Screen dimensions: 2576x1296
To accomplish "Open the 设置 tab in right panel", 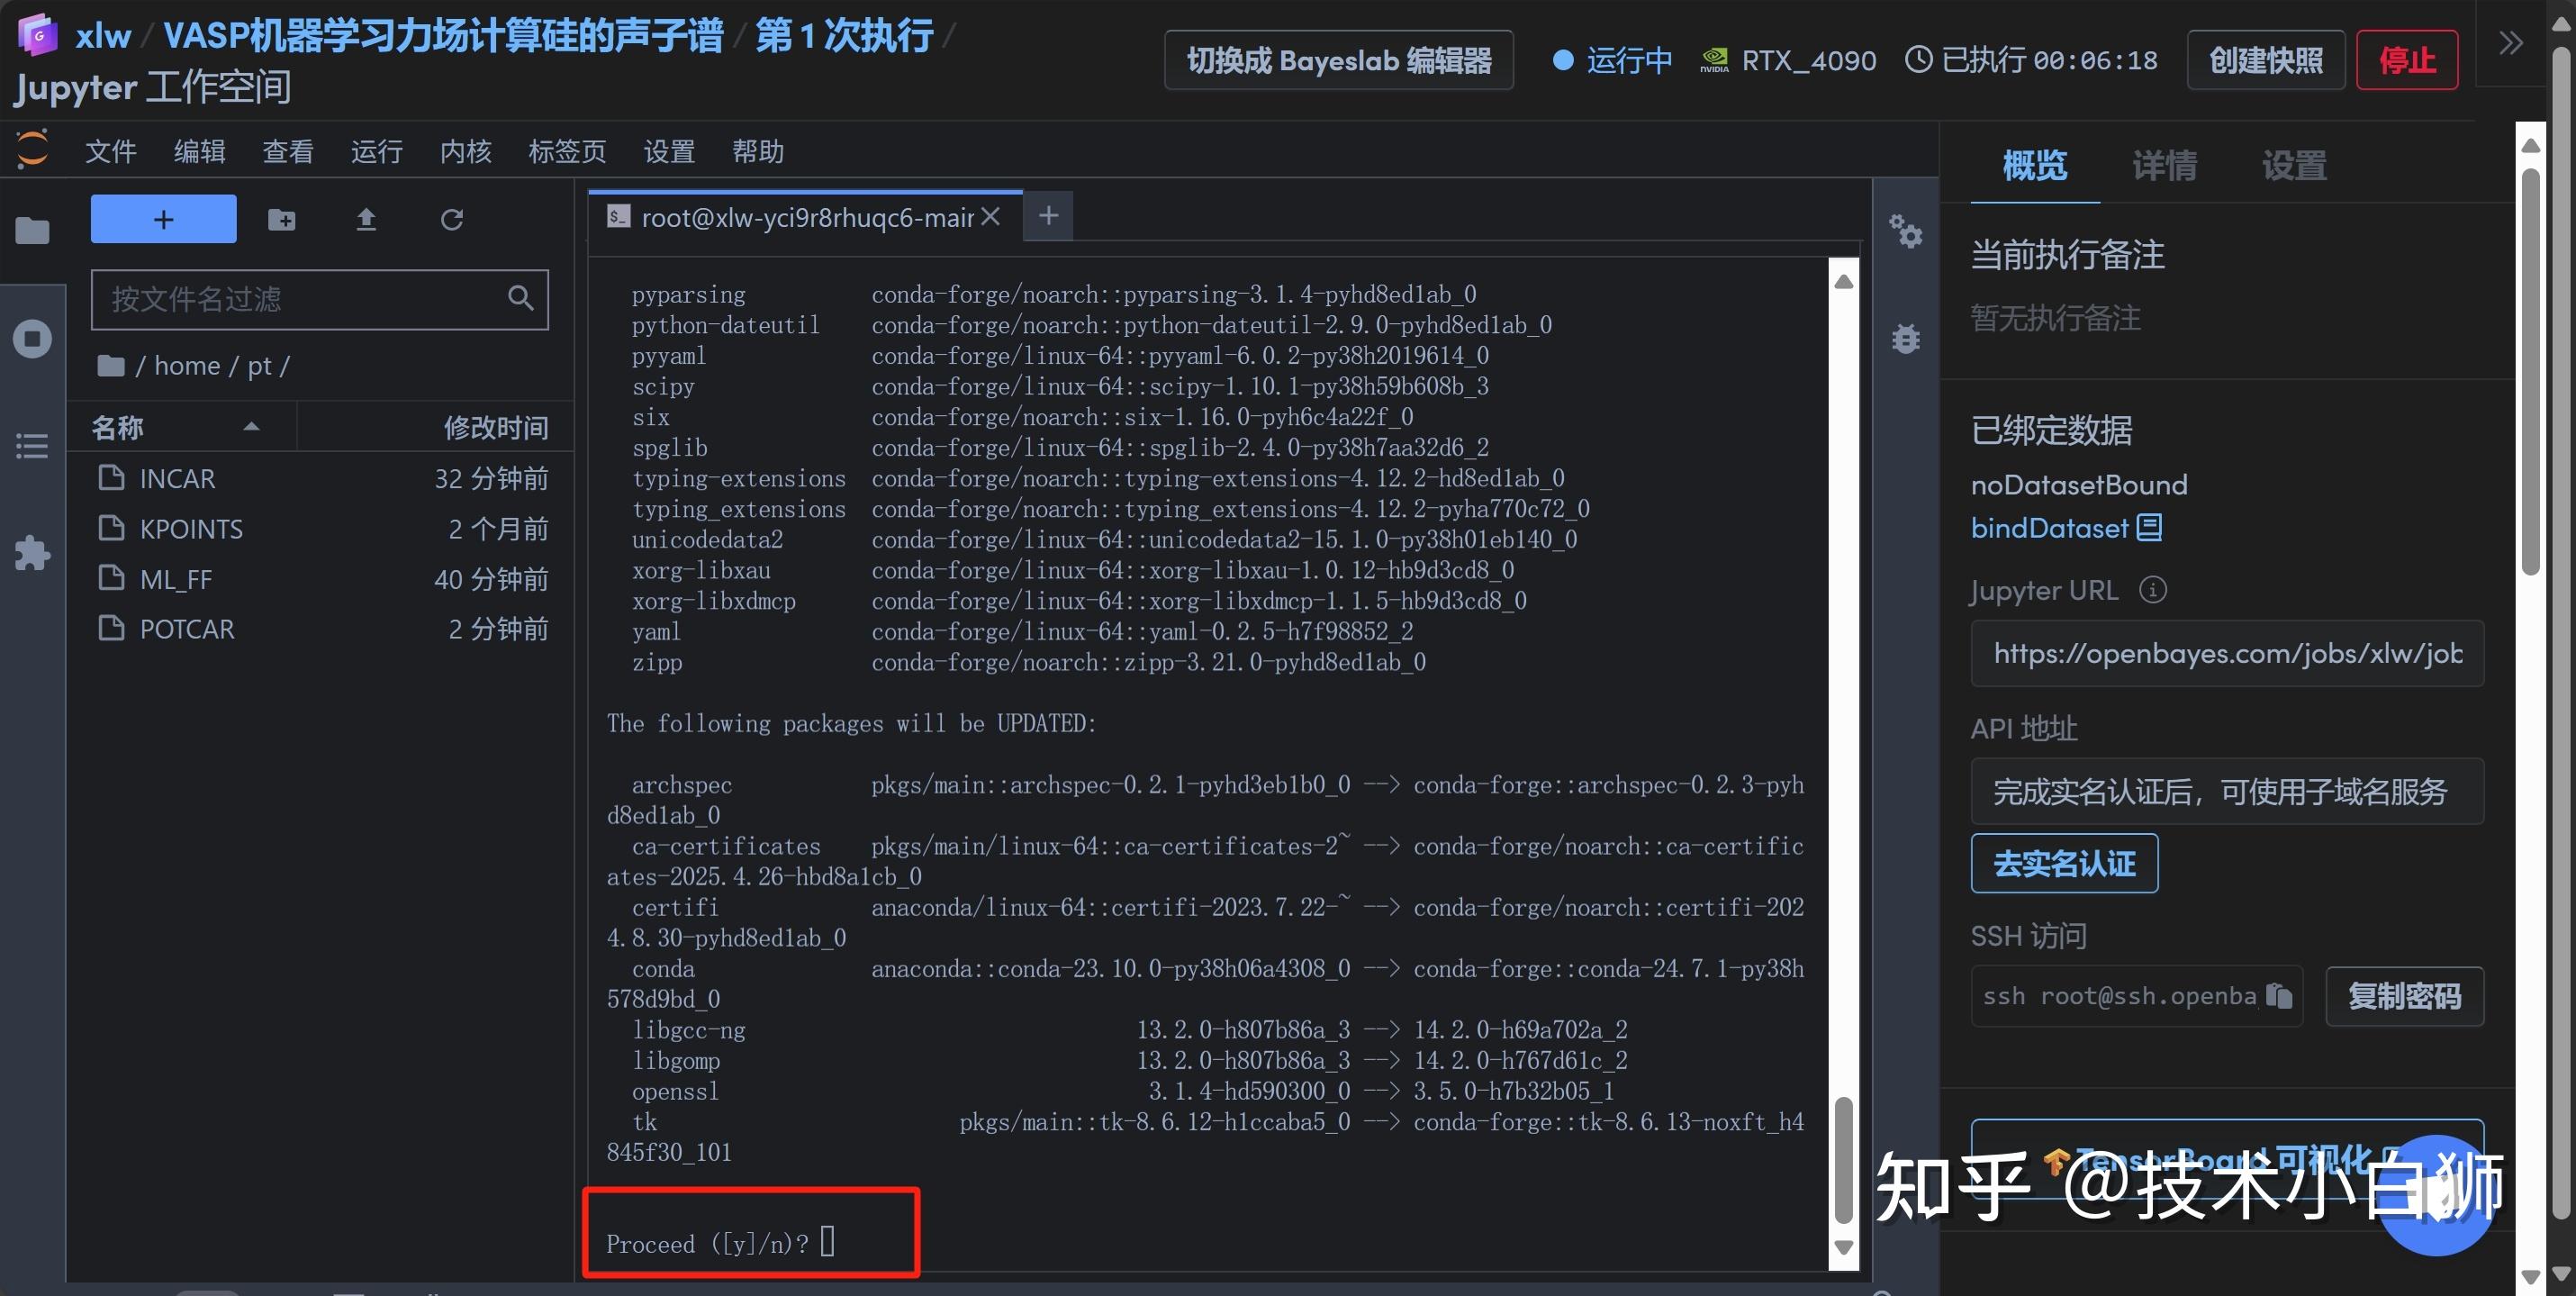I will [x=2294, y=165].
